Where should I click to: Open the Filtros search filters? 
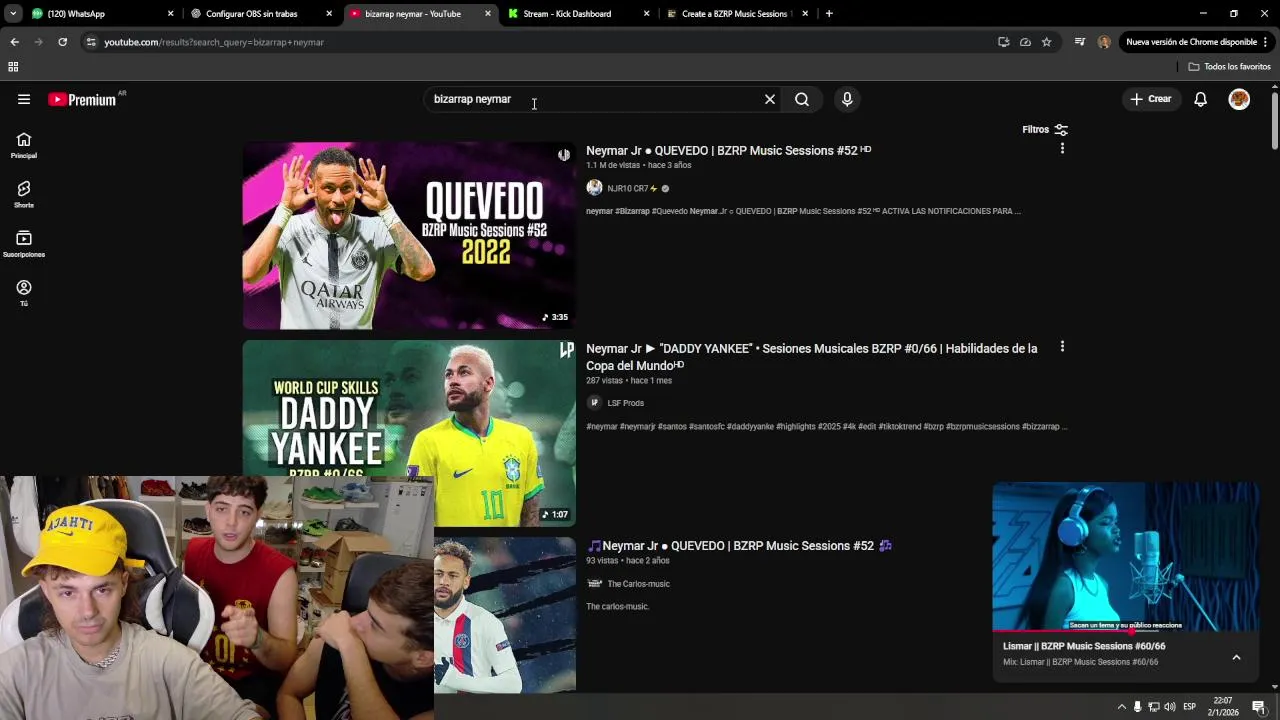click(x=1045, y=129)
